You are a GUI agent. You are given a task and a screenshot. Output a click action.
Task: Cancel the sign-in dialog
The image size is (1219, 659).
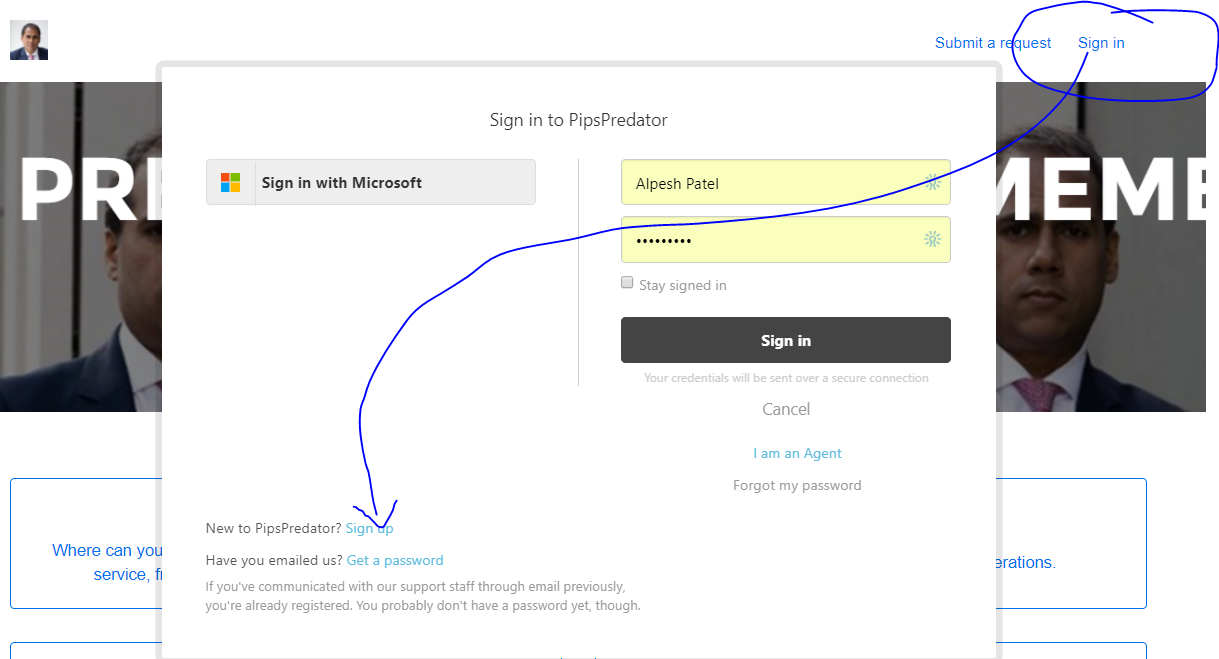click(786, 409)
